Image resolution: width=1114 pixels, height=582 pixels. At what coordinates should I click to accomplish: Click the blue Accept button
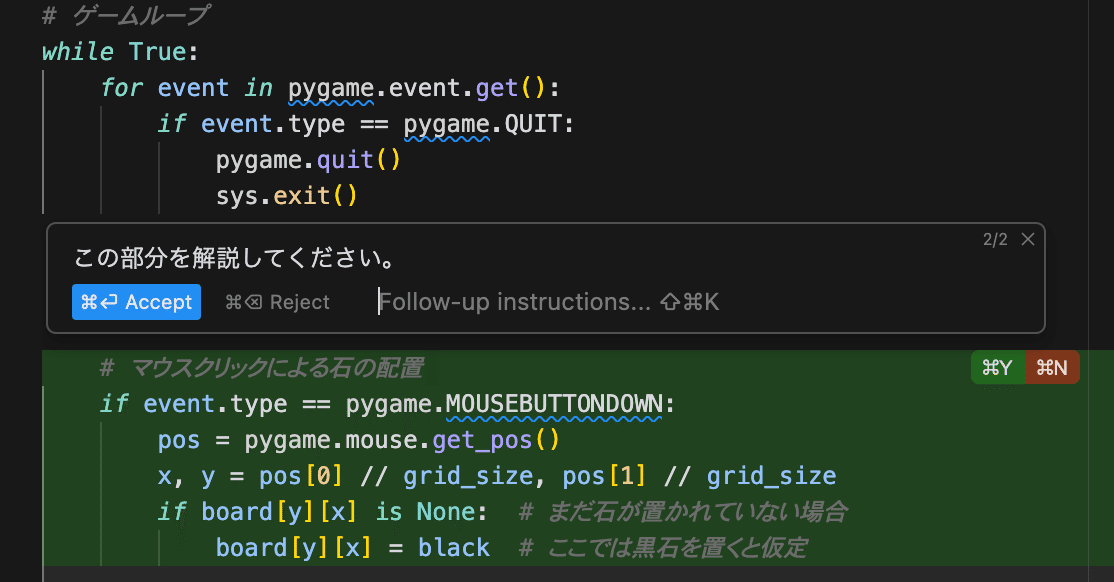pyautogui.click(x=136, y=302)
